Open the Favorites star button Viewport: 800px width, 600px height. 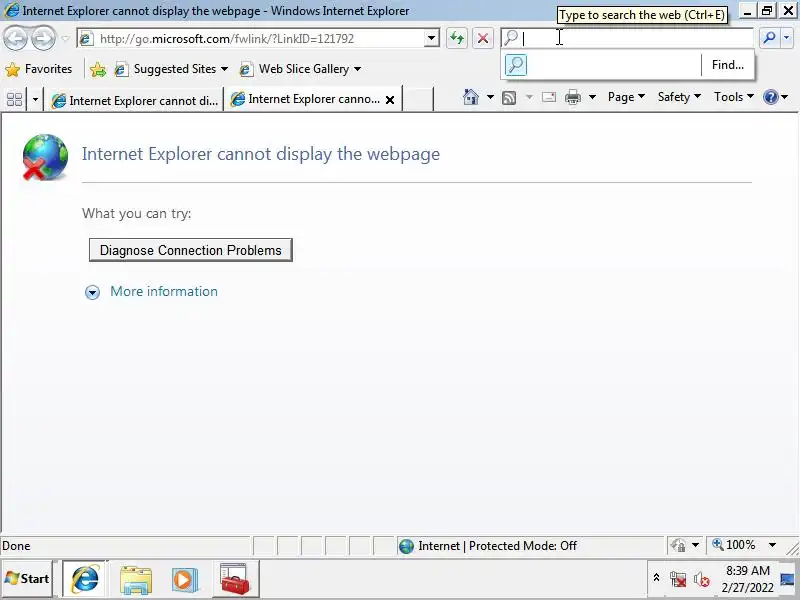(39, 69)
